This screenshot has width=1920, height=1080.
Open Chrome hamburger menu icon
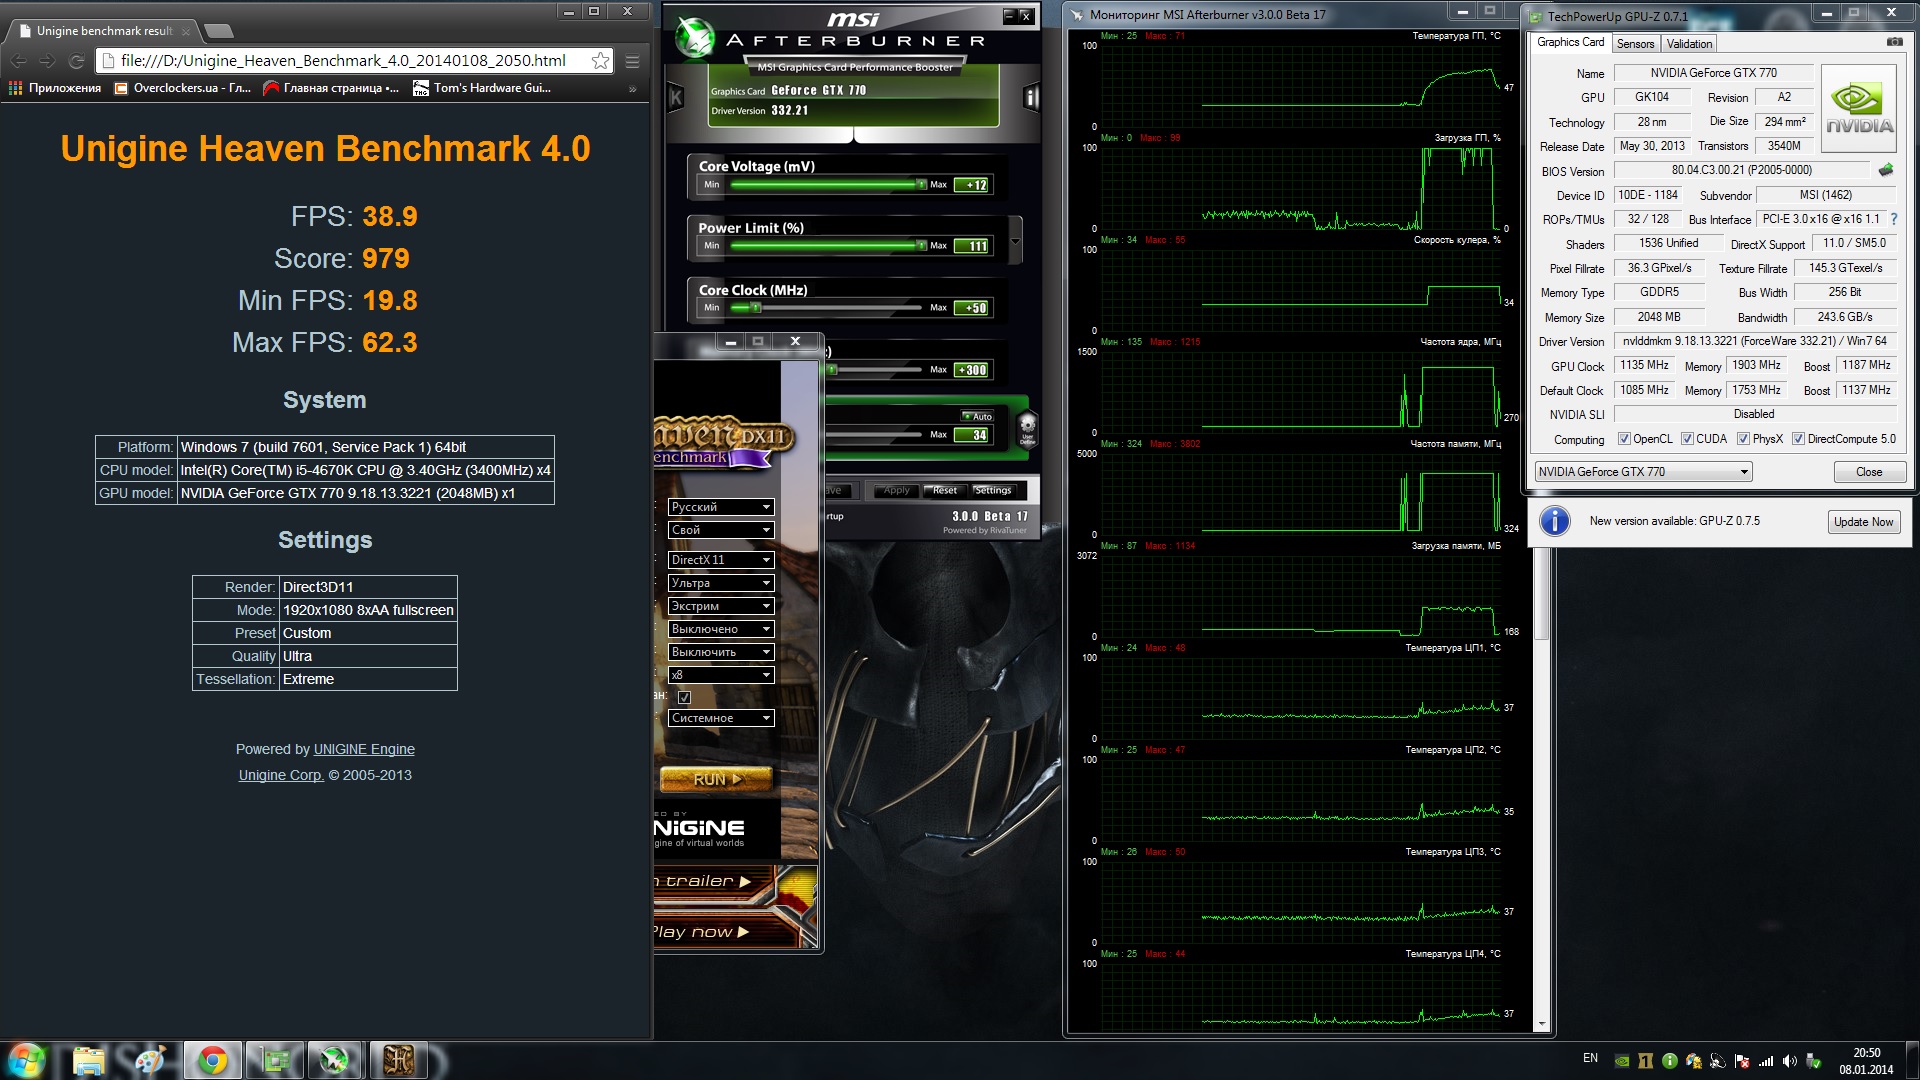(632, 61)
